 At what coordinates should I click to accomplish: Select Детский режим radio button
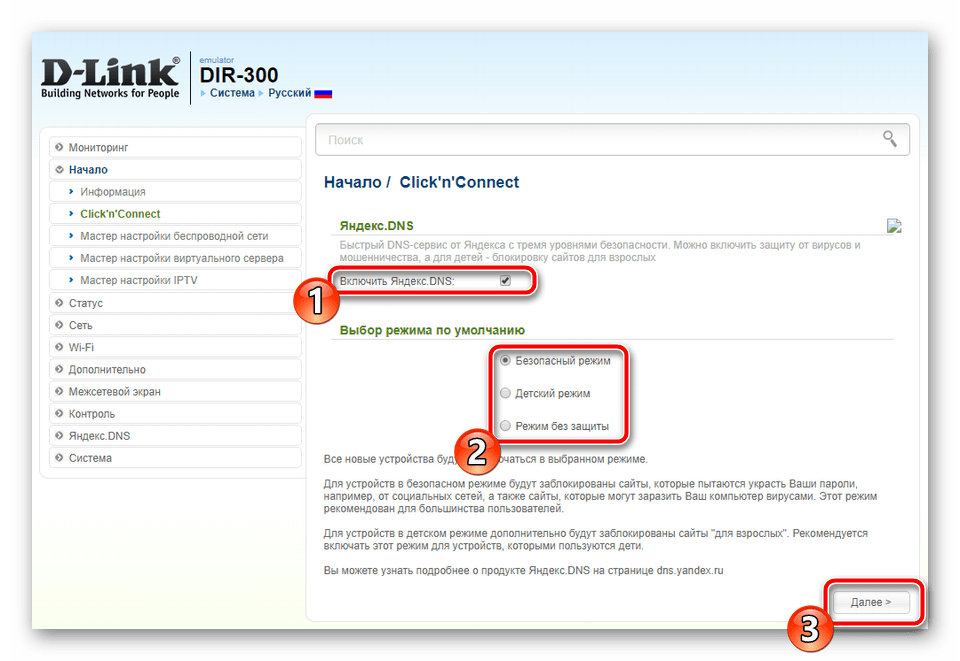point(505,393)
